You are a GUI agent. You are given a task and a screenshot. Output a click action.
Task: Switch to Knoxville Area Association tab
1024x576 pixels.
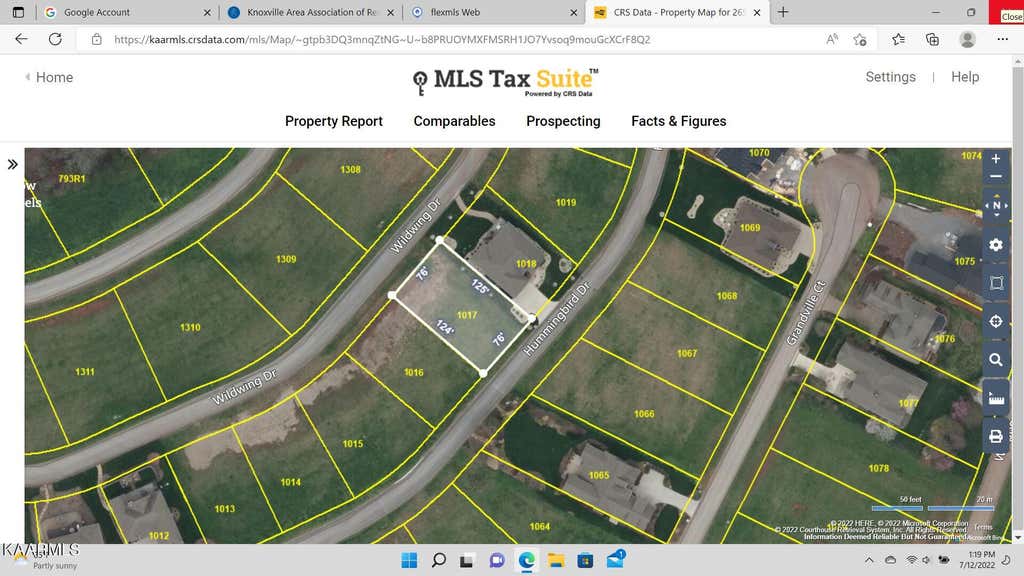[312, 12]
